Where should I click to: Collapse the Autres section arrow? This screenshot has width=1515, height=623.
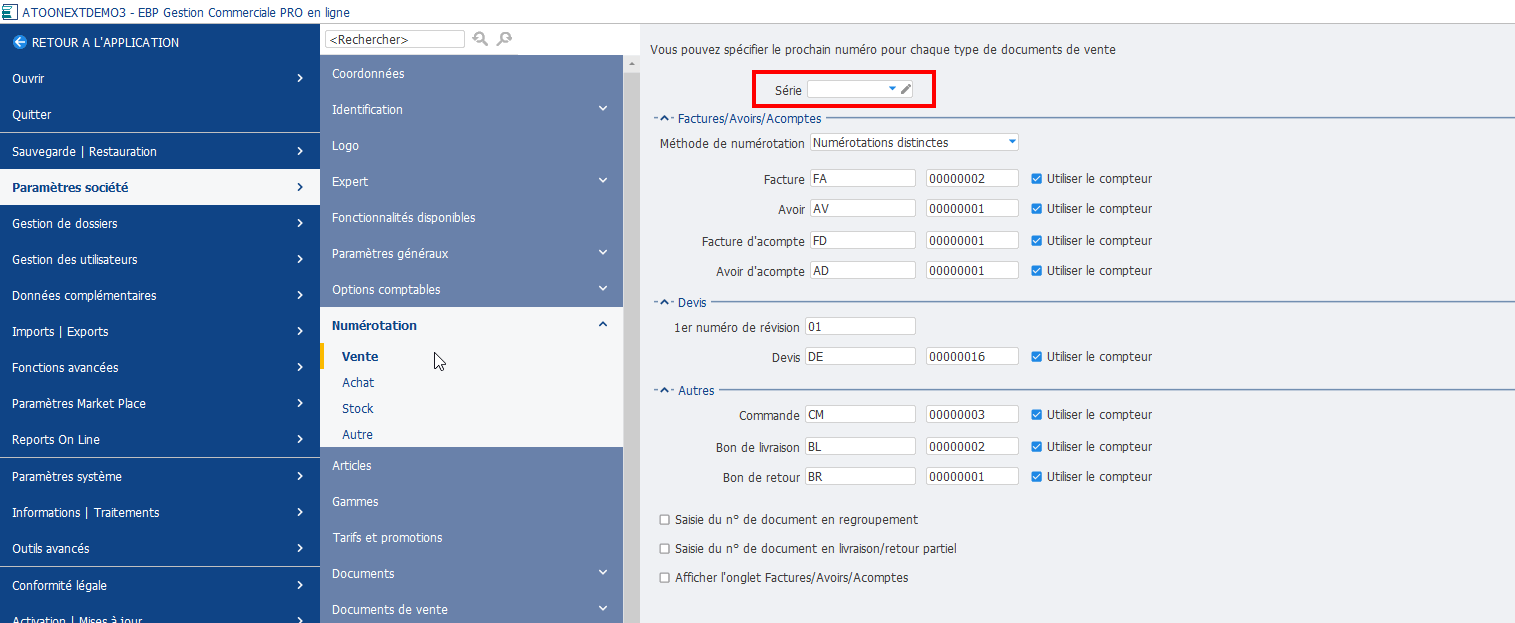[x=665, y=391]
